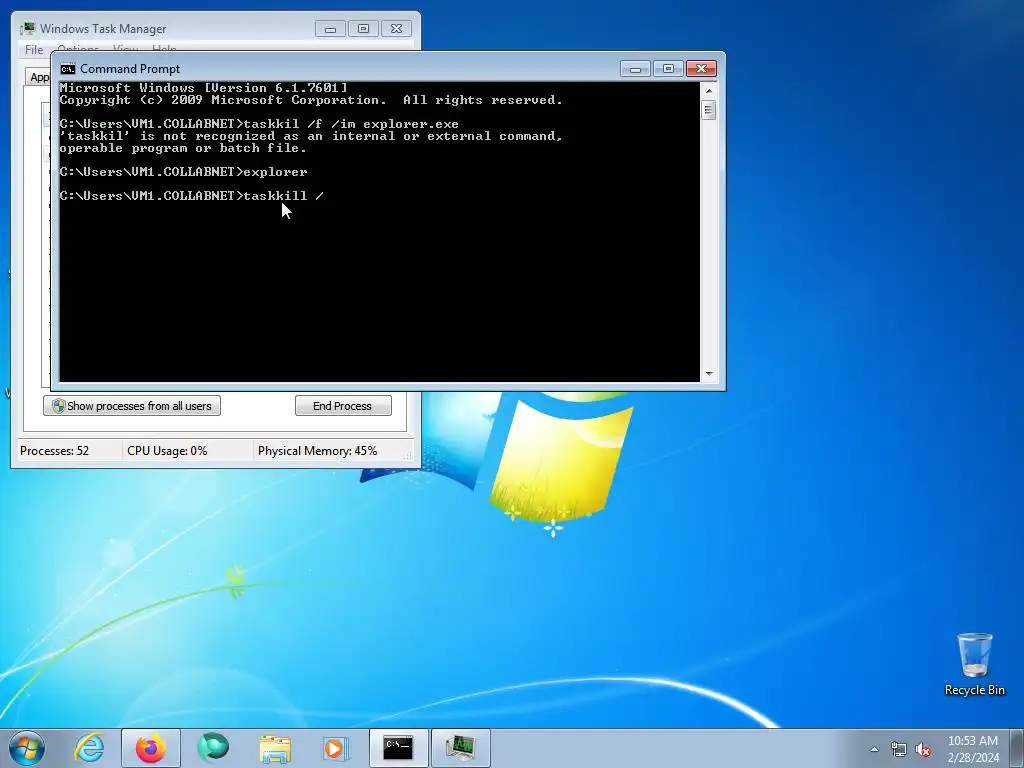The width and height of the screenshot is (1024, 768).
Task: Click the Task Manager title bar icon
Action: click(27, 29)
